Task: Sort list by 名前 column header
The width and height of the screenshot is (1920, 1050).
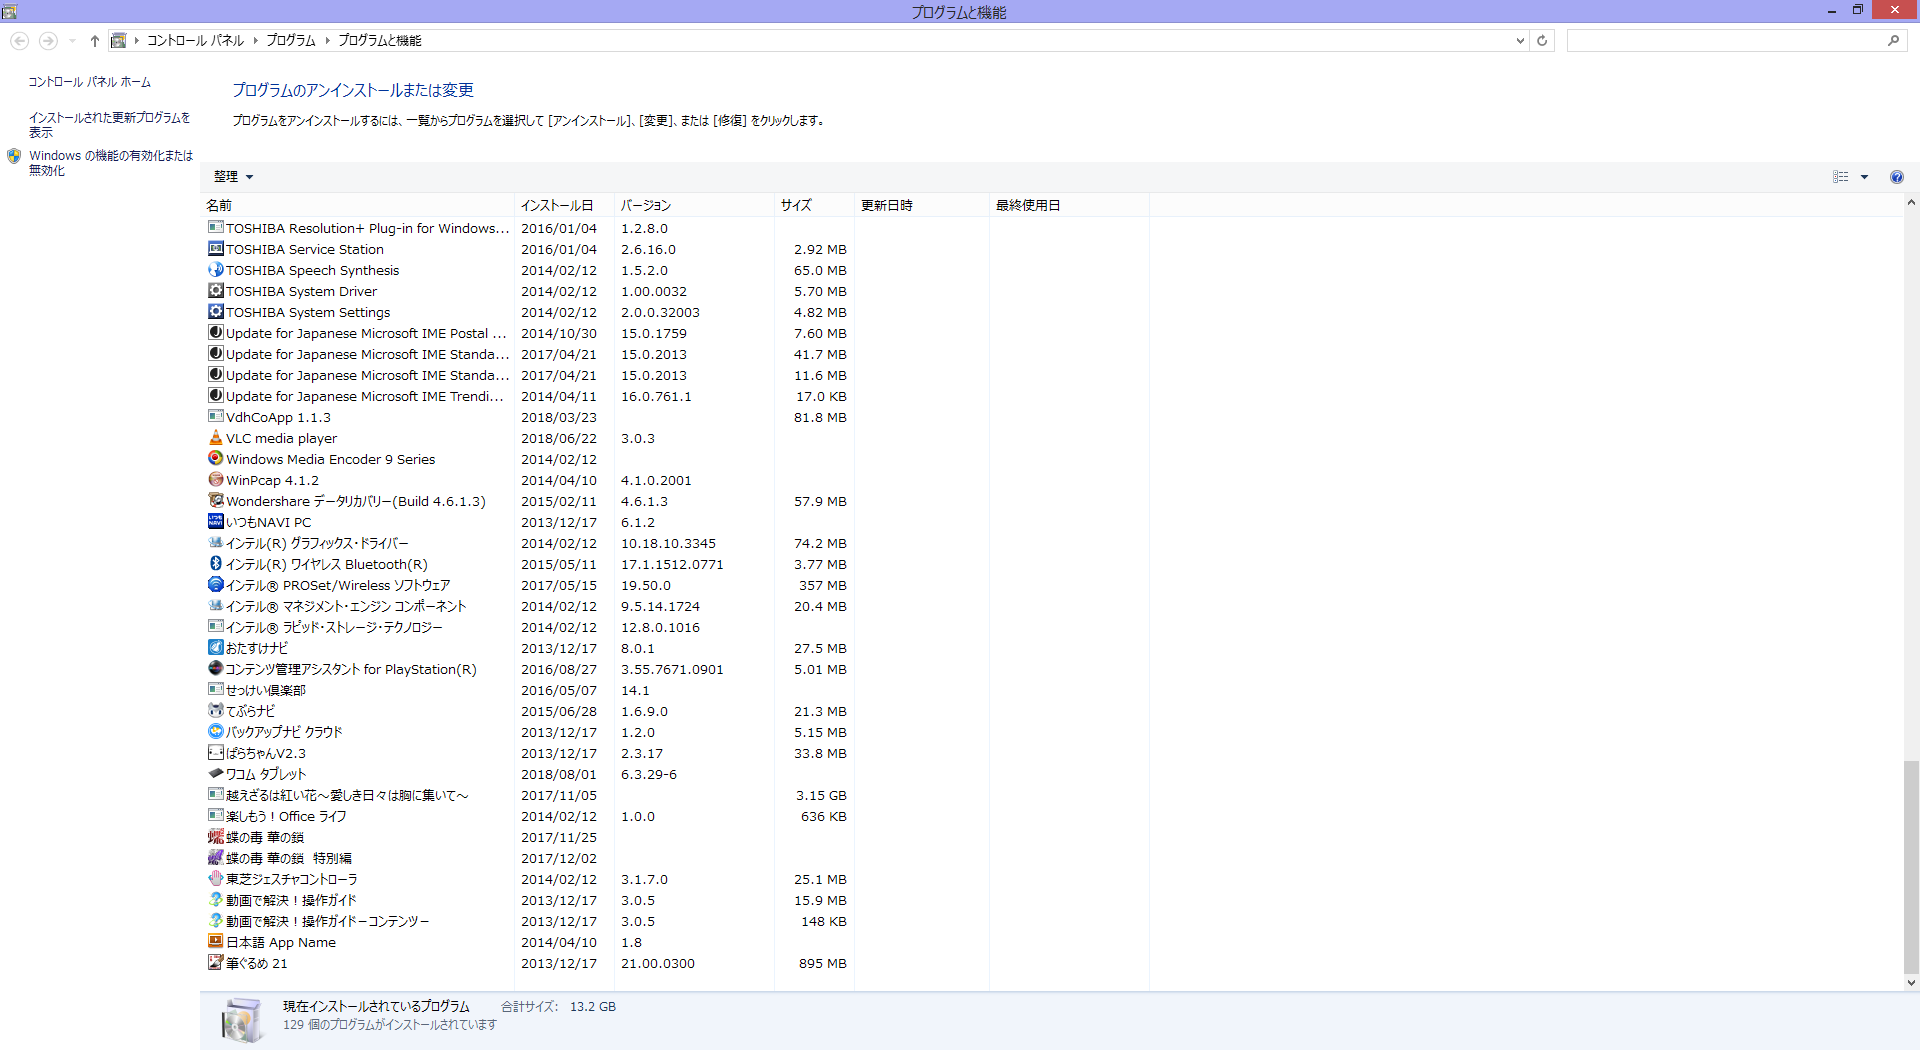Action: pos(219,205)
